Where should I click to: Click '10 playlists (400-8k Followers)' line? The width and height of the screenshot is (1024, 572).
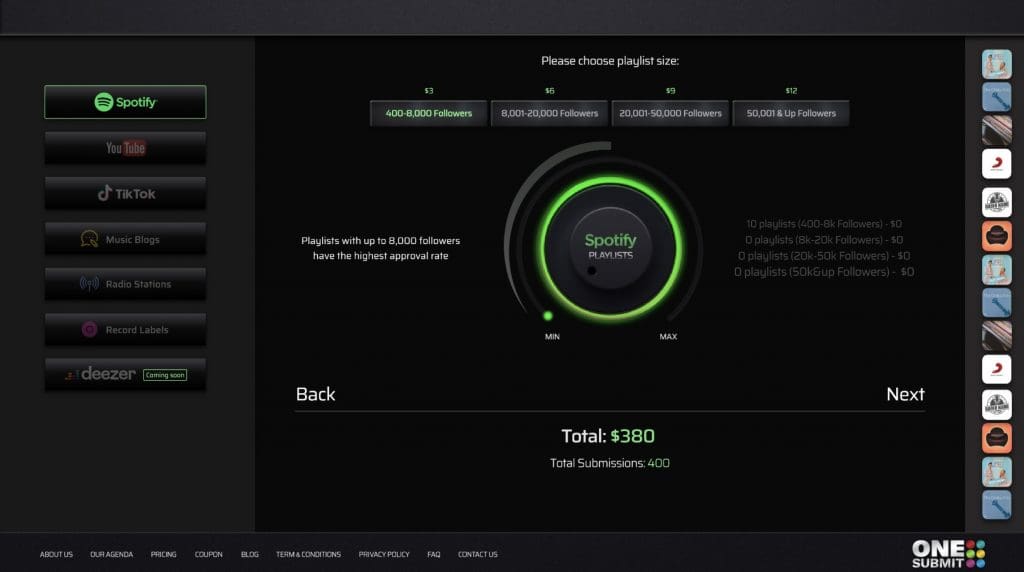coord(824,224)
